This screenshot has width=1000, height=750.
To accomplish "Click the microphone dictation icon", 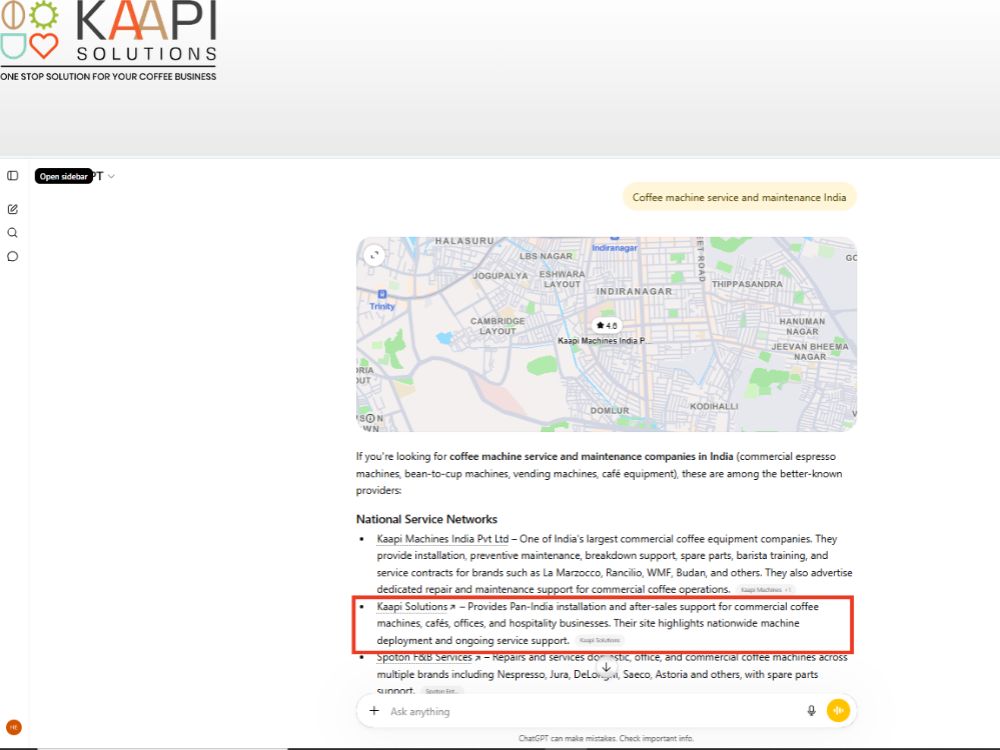I will pos(811,710).
